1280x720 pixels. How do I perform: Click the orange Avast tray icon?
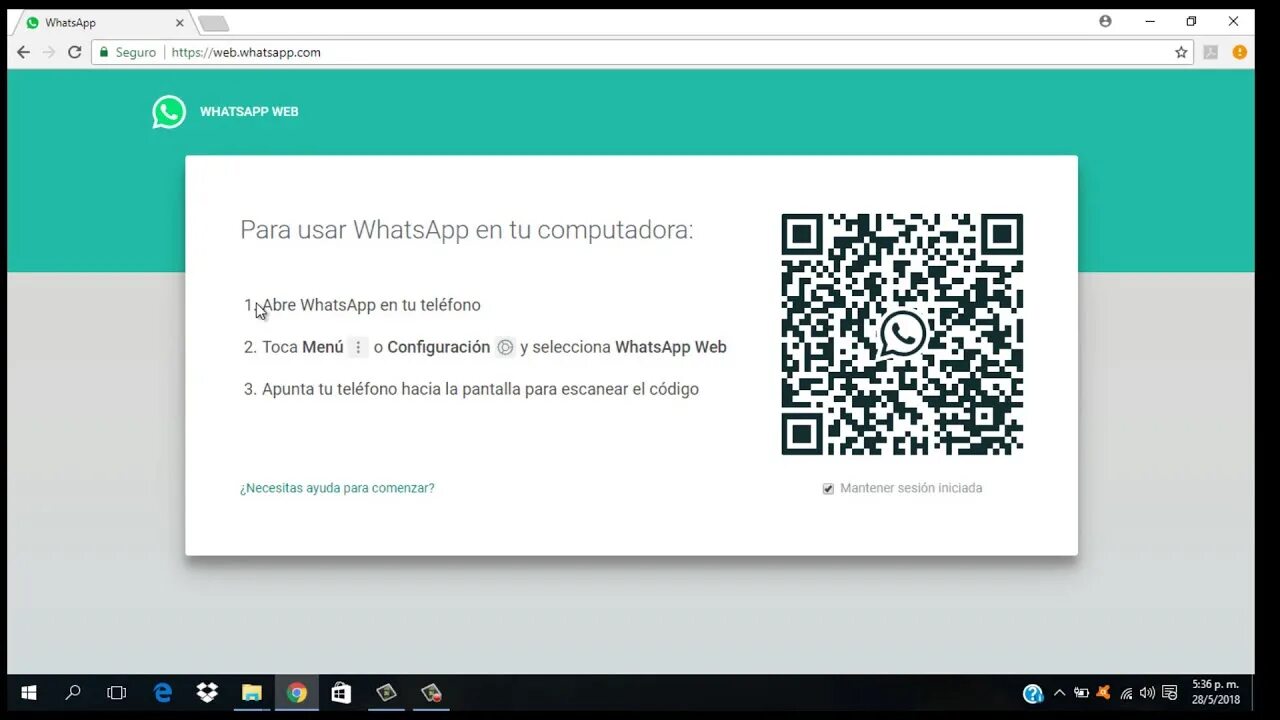pos(1104,692)
